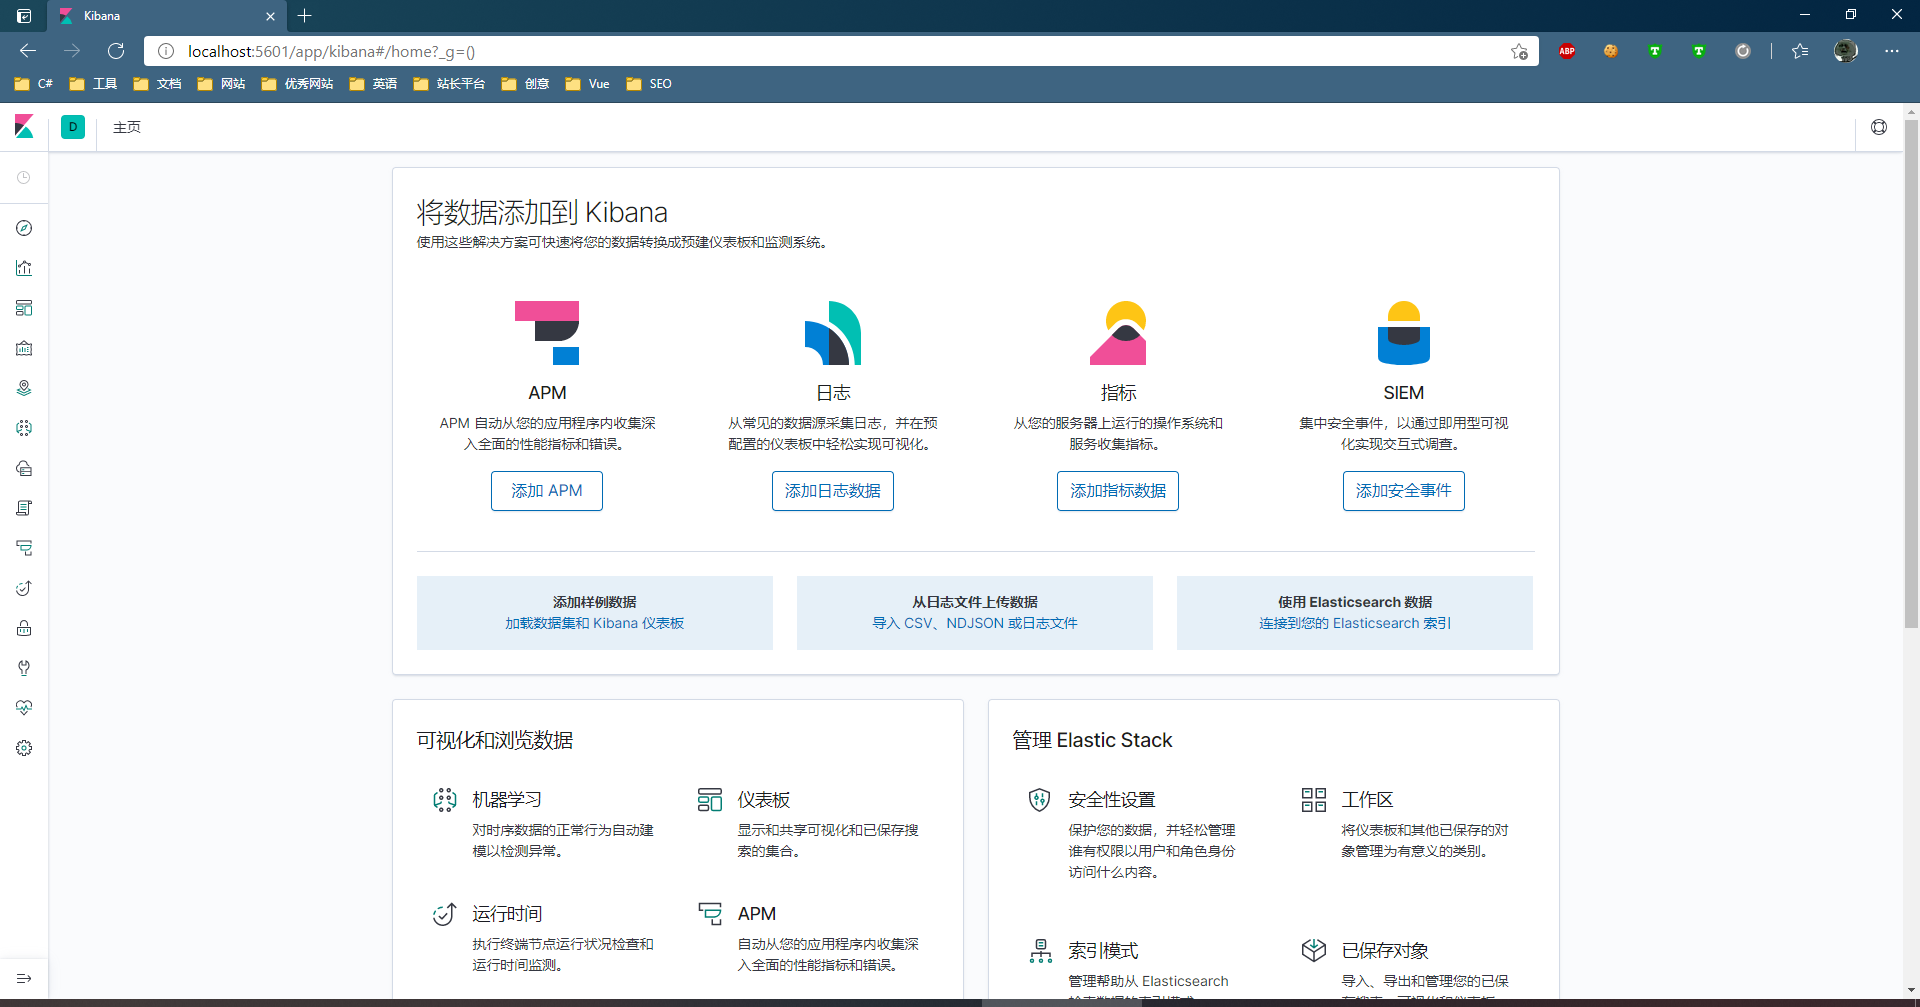
Task: Open Stack Monitoring from the heartbeat sidebar icon
Action: 24,708
